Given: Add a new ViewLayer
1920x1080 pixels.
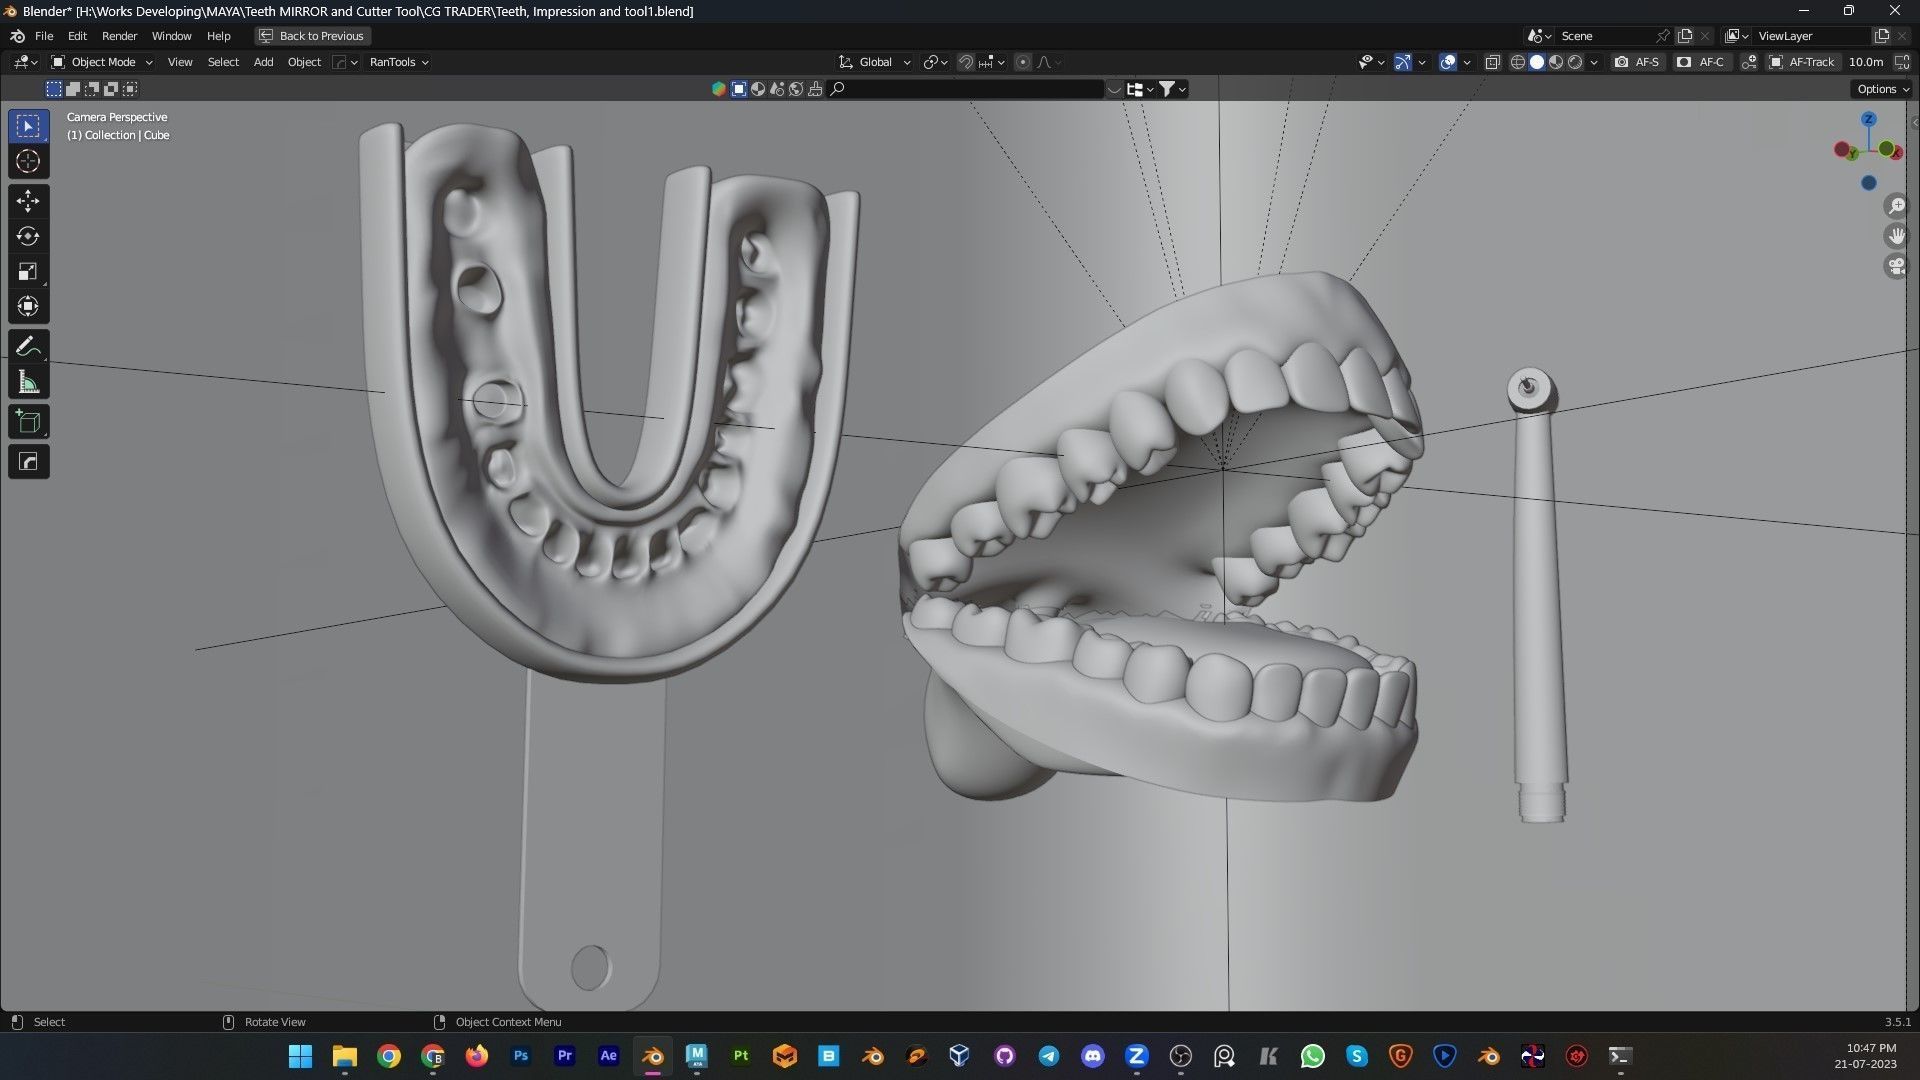Looking at the screenshot, I should (x=1881, y=36).
